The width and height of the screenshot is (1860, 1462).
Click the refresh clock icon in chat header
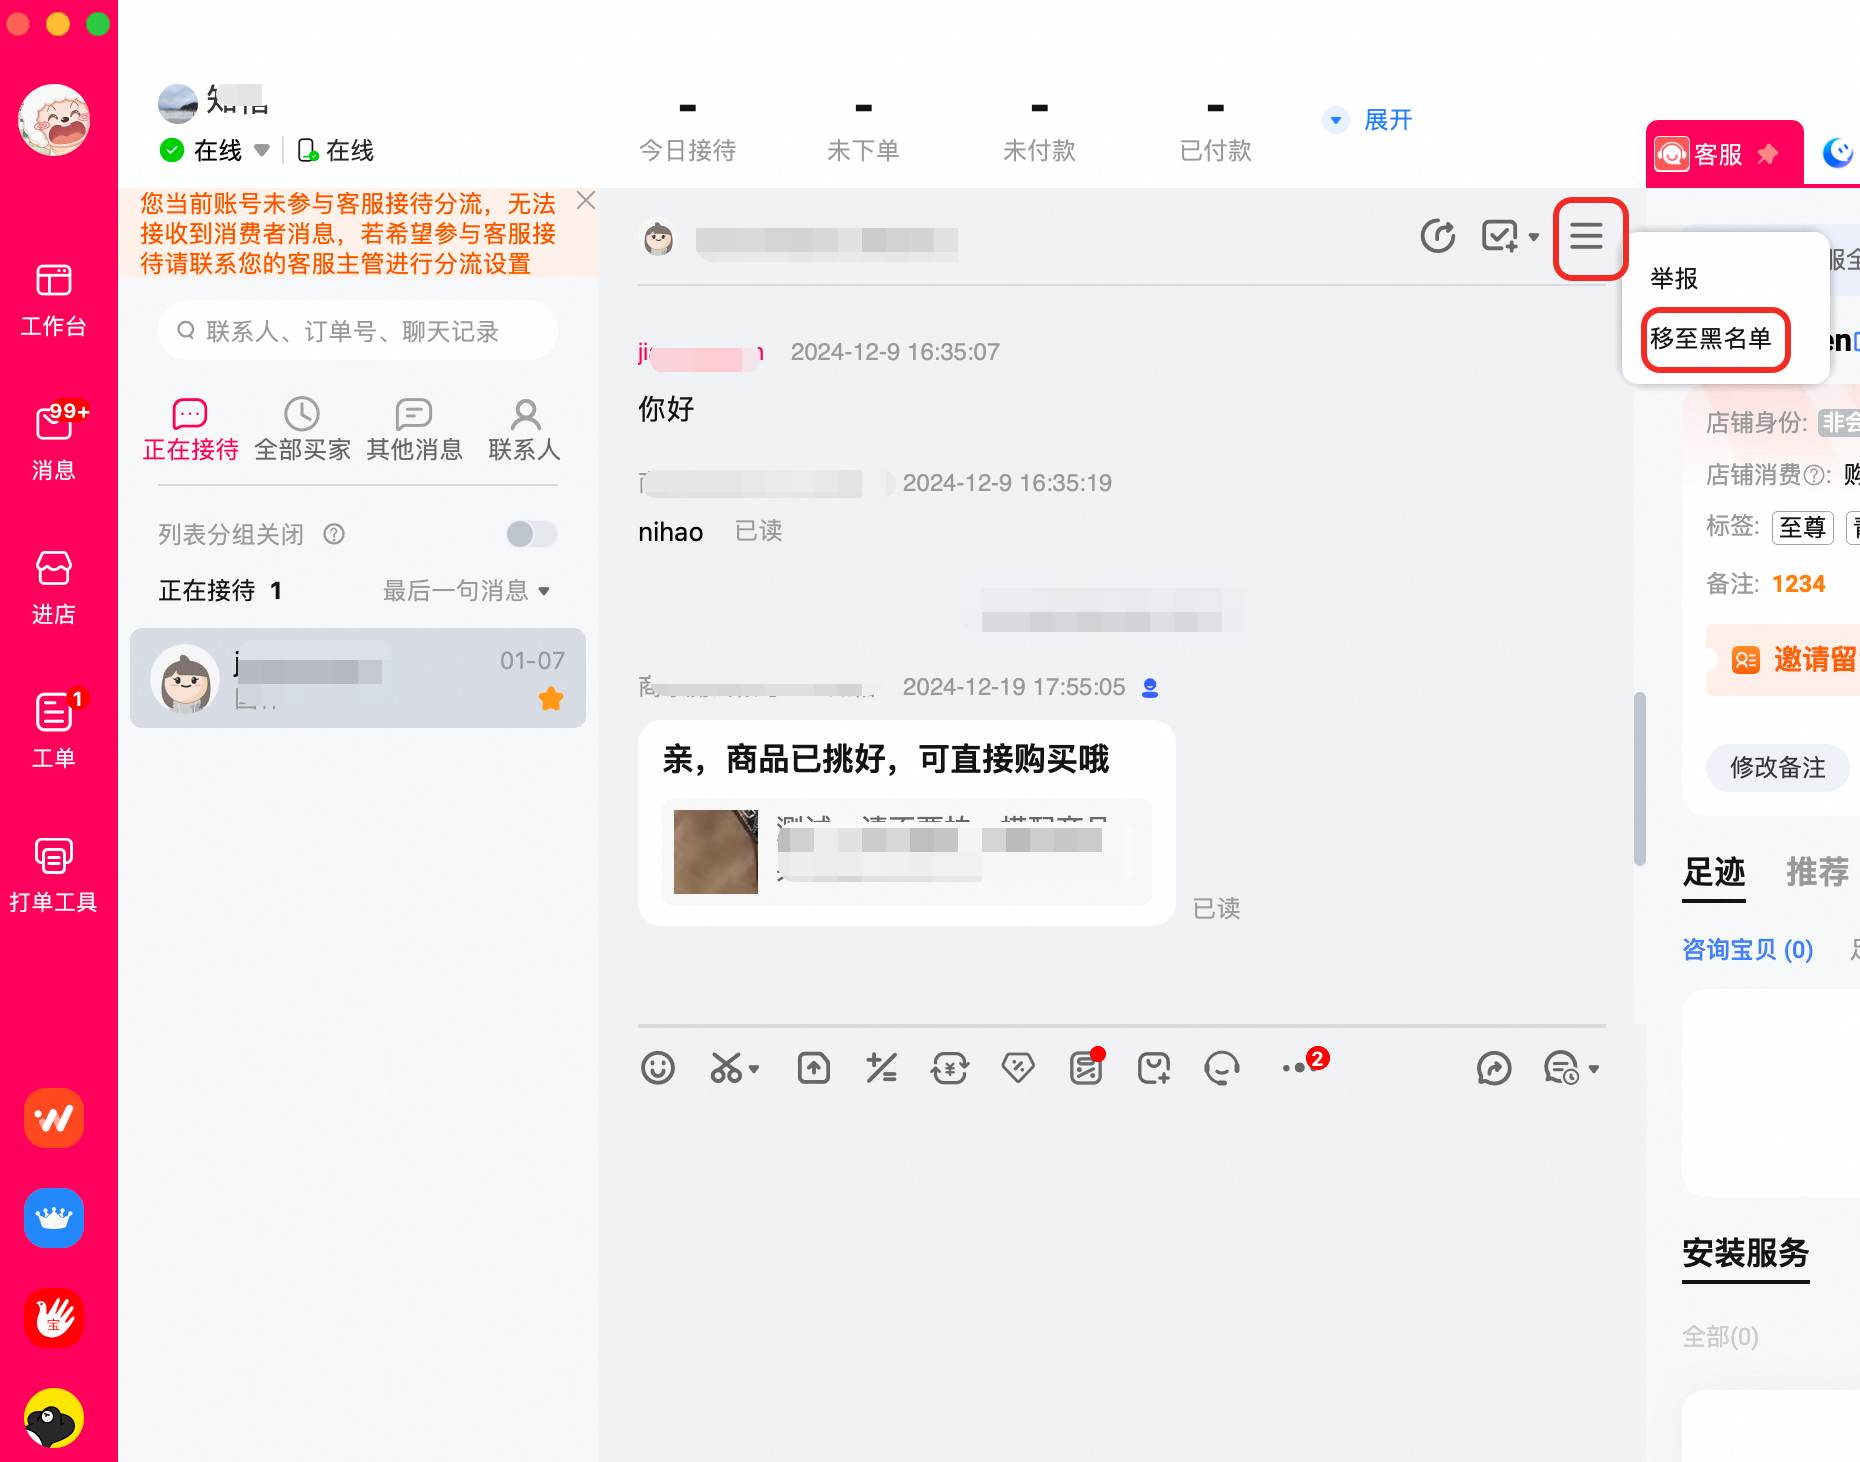pos(1438,237)
